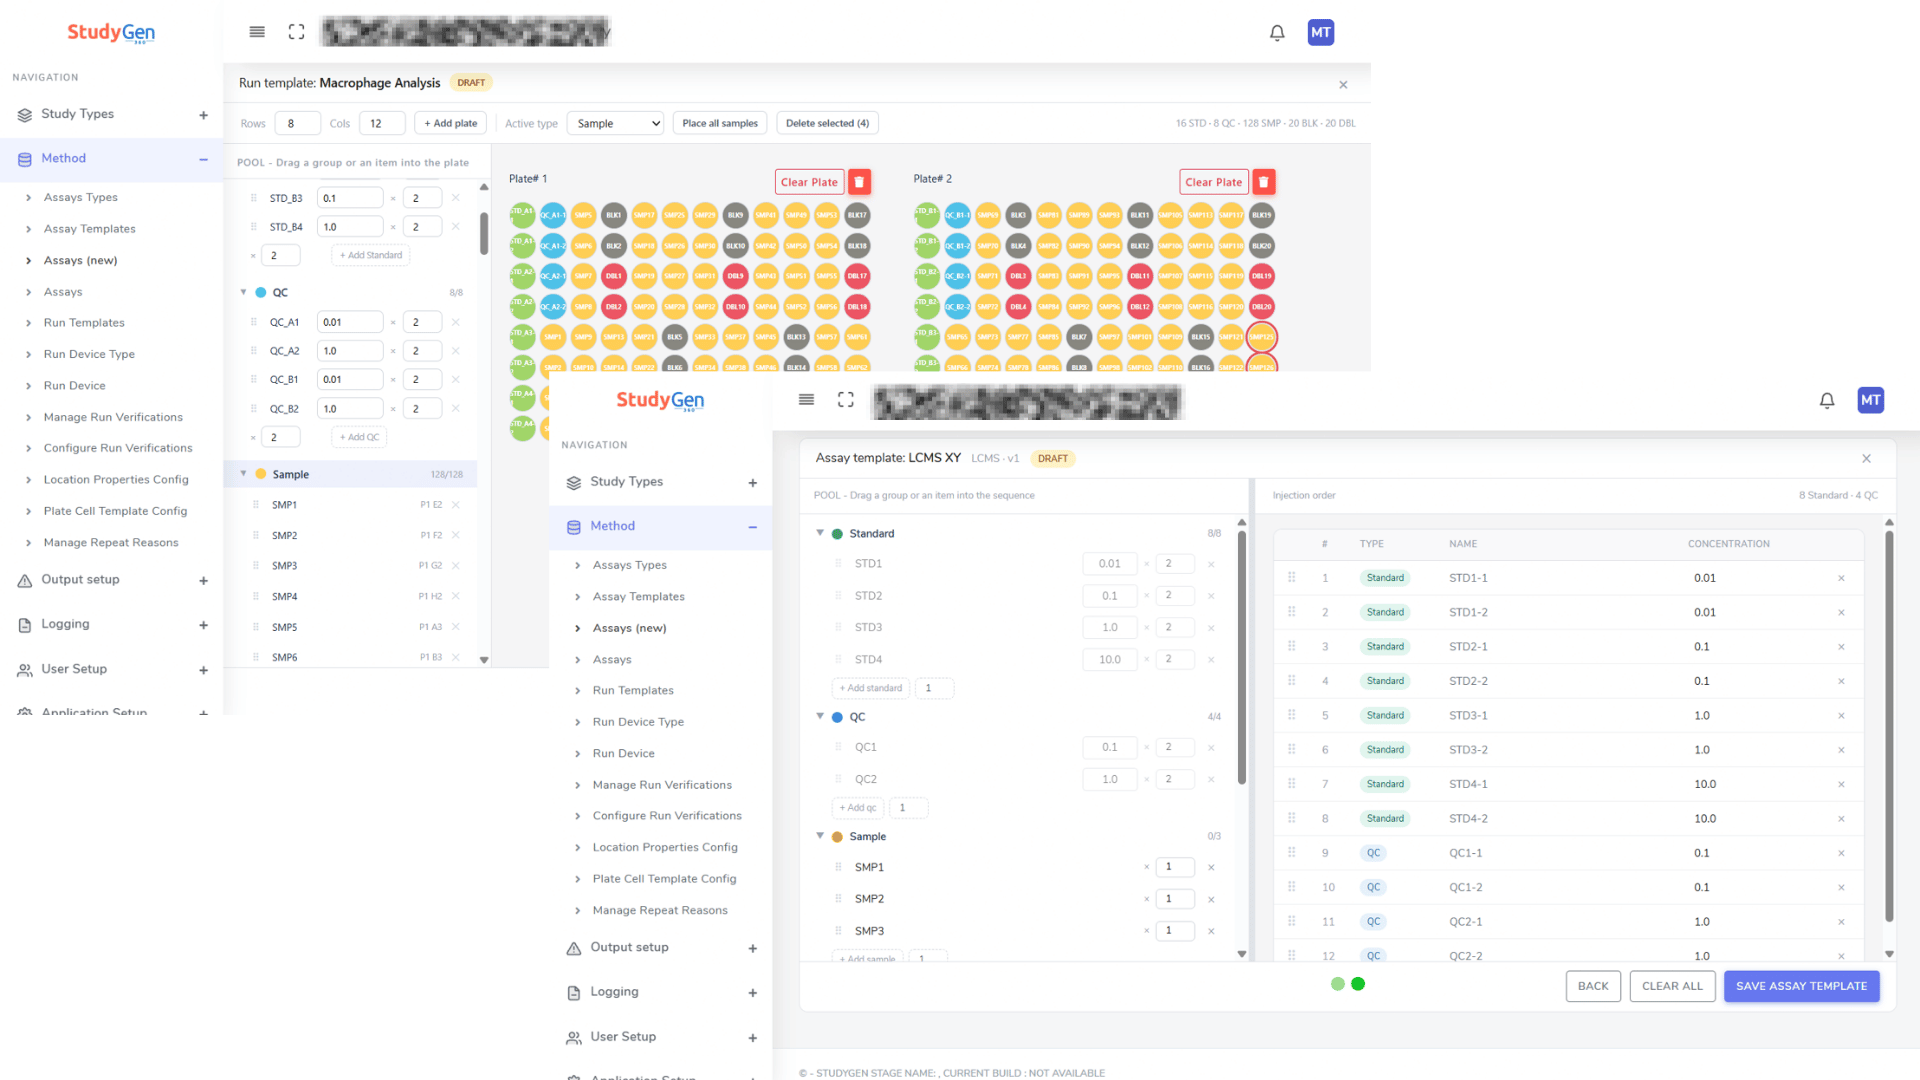Open Run Templates in front sidebar

tap(633, 691)
